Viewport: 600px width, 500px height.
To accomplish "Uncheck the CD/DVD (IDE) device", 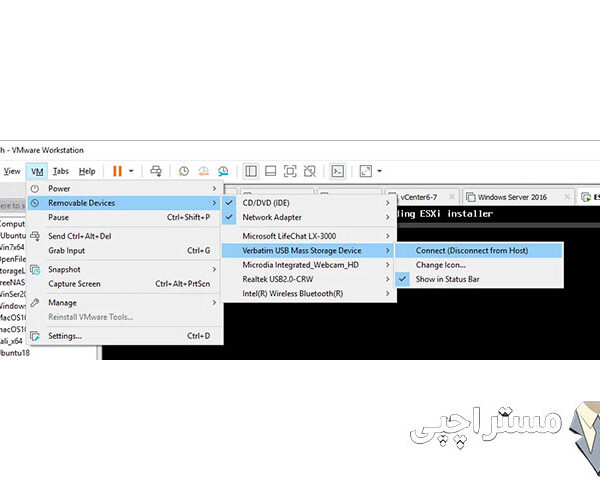I will click(229, 203).
